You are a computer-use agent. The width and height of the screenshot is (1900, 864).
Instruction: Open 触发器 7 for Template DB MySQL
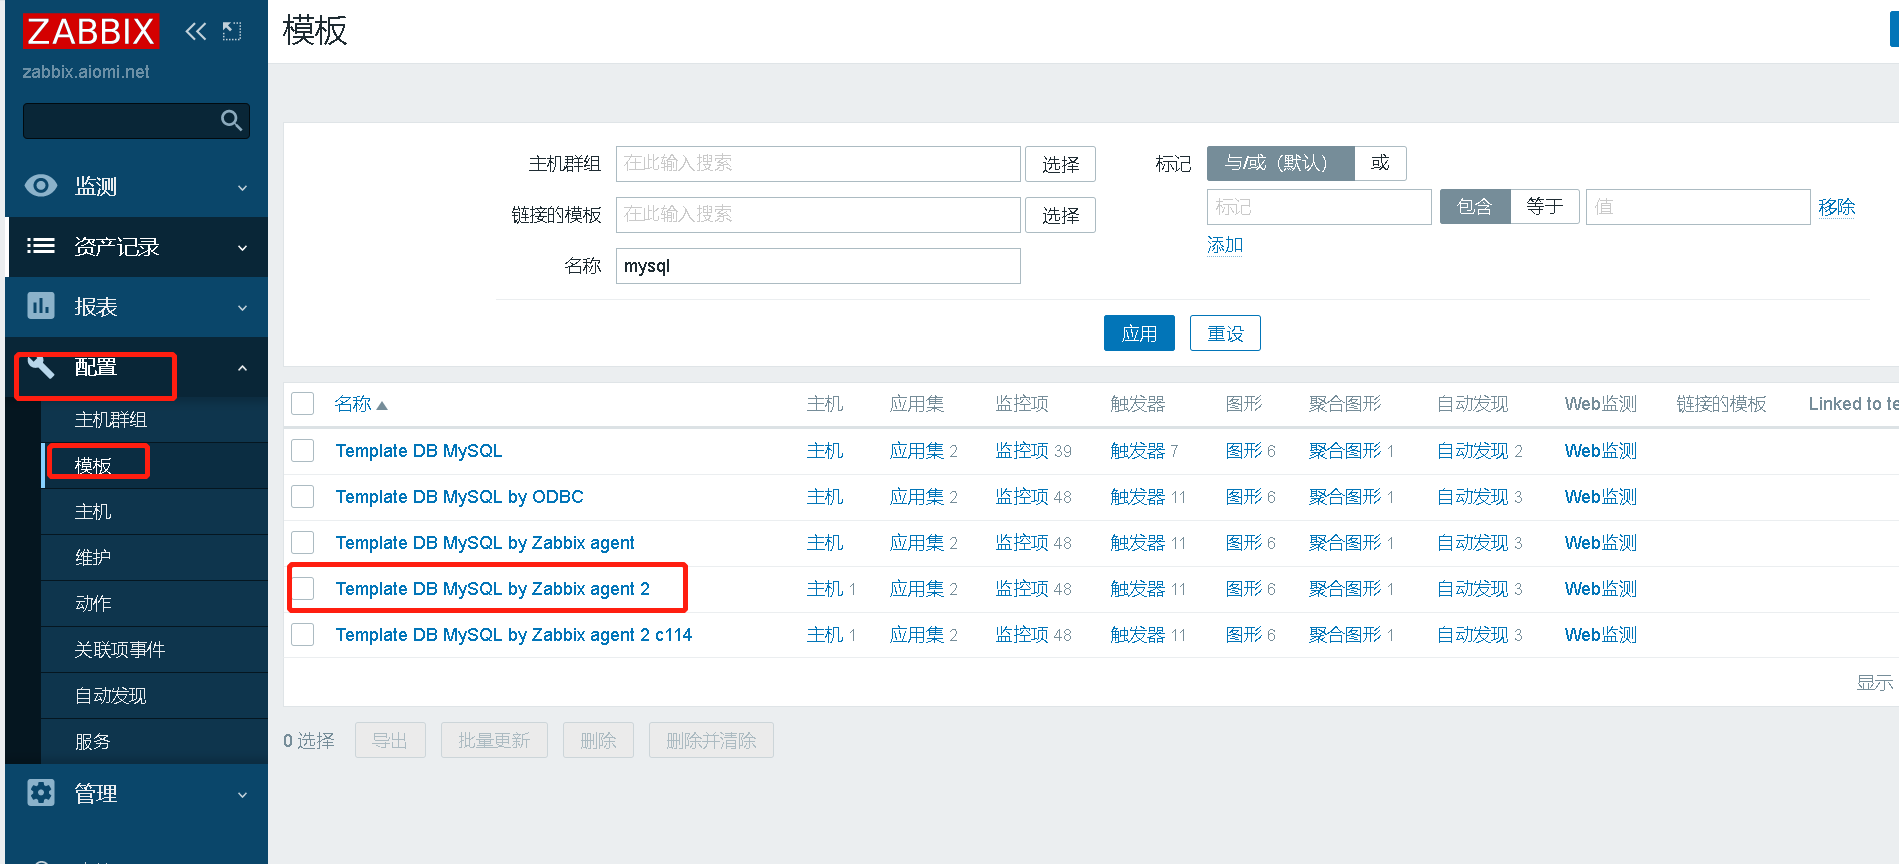[1137, 451]
